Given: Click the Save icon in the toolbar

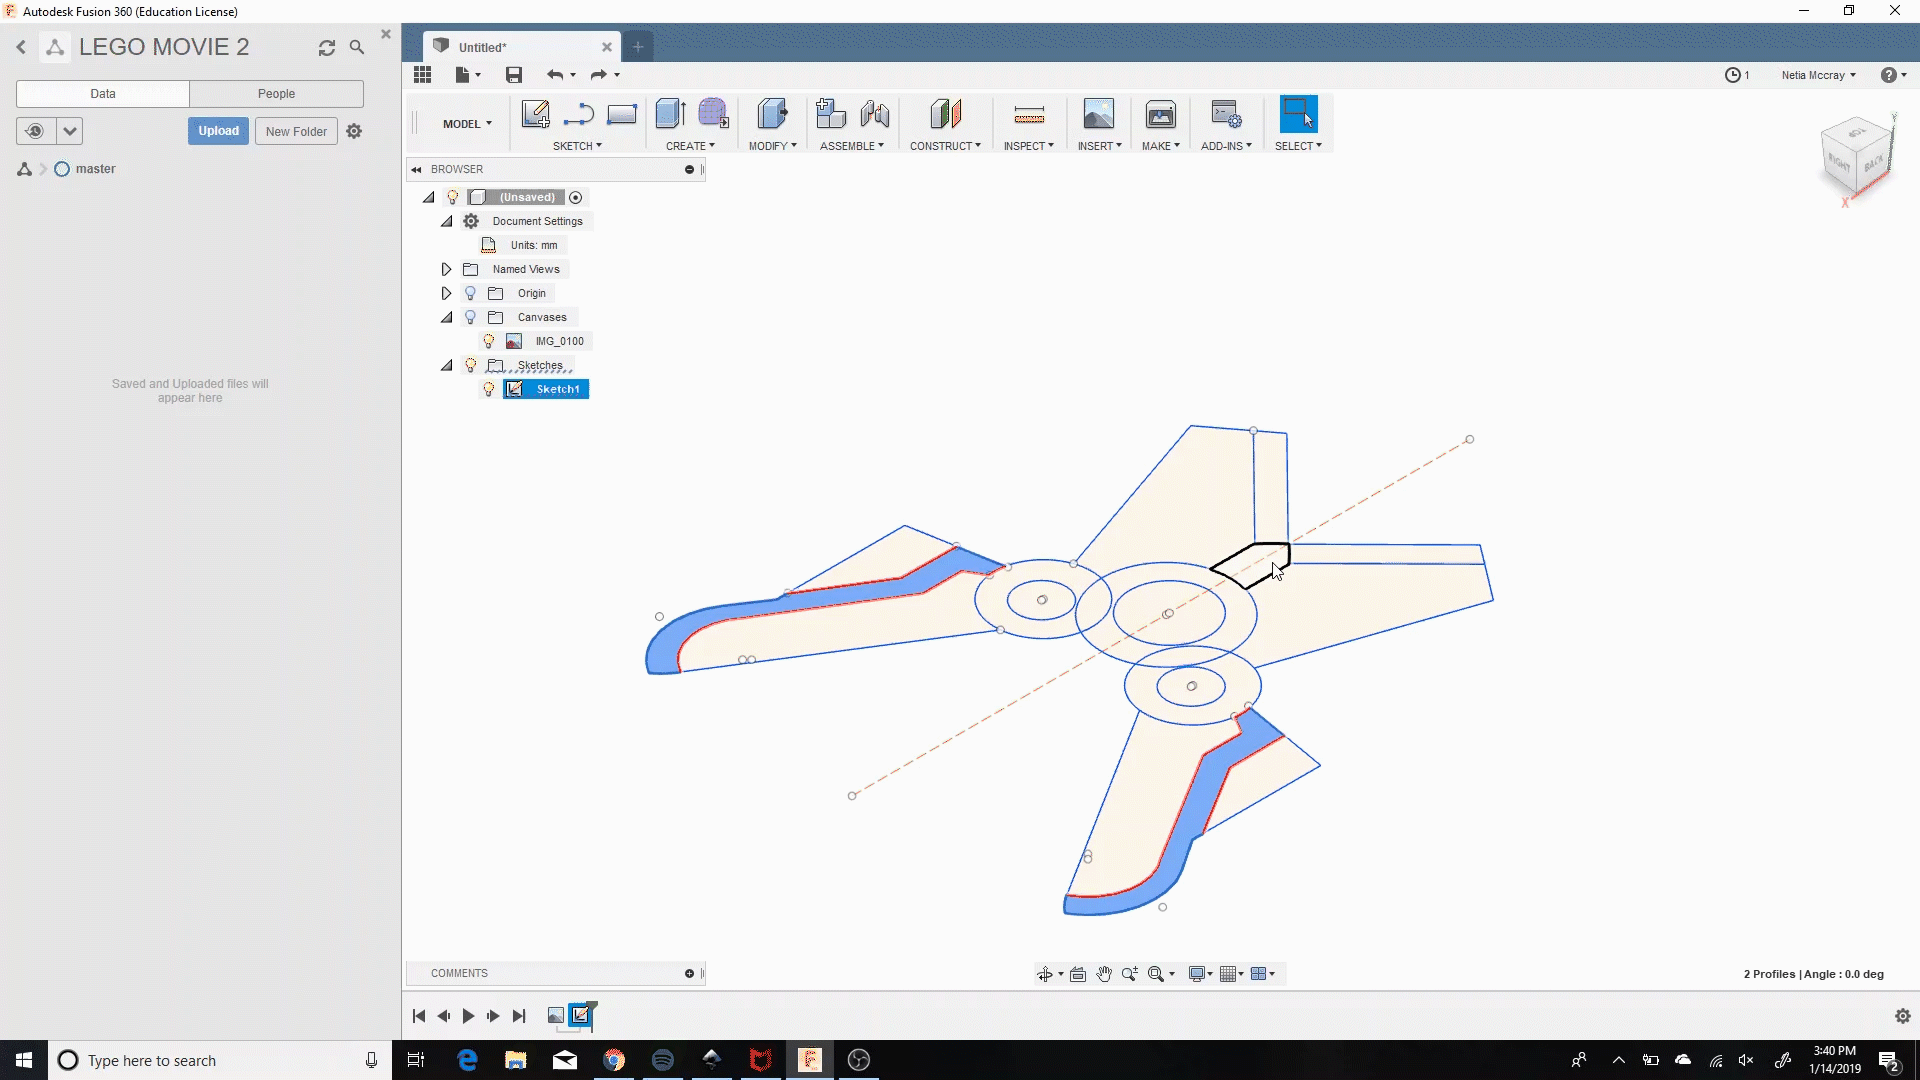Looking at the screenshot, I should pyautogui.click(x=514, y=75).
